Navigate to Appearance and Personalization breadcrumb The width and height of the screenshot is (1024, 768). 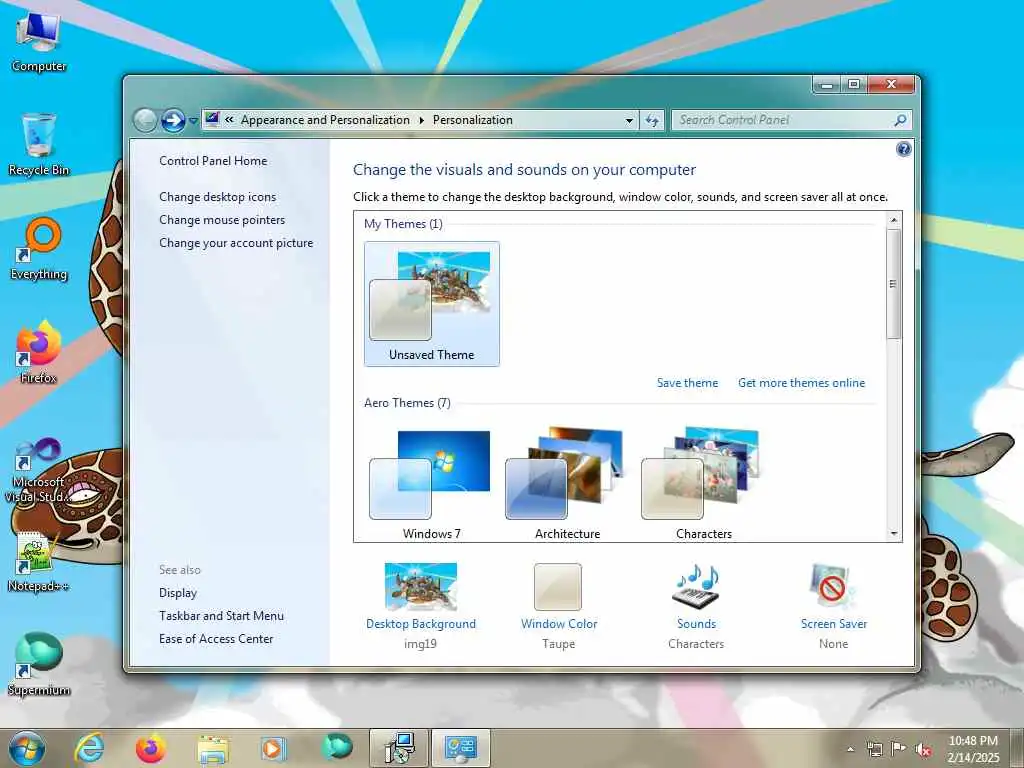click(x=325, y=120)
